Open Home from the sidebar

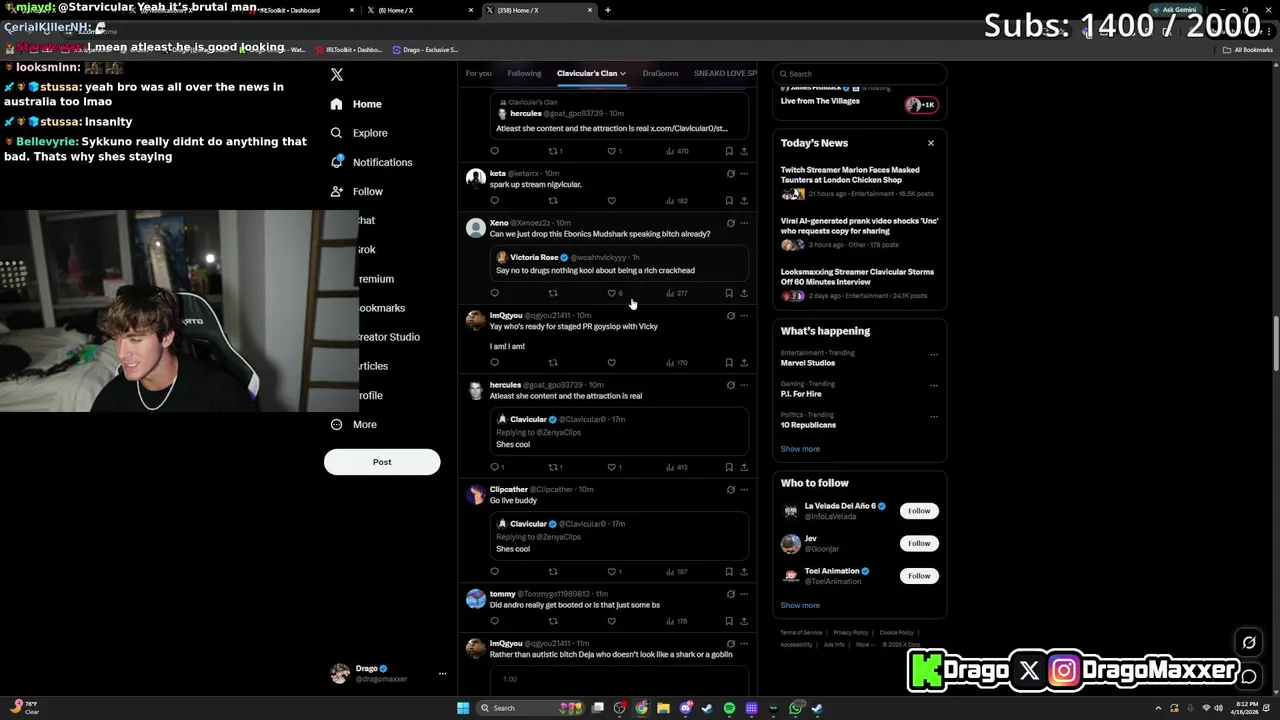coord(356,104)
